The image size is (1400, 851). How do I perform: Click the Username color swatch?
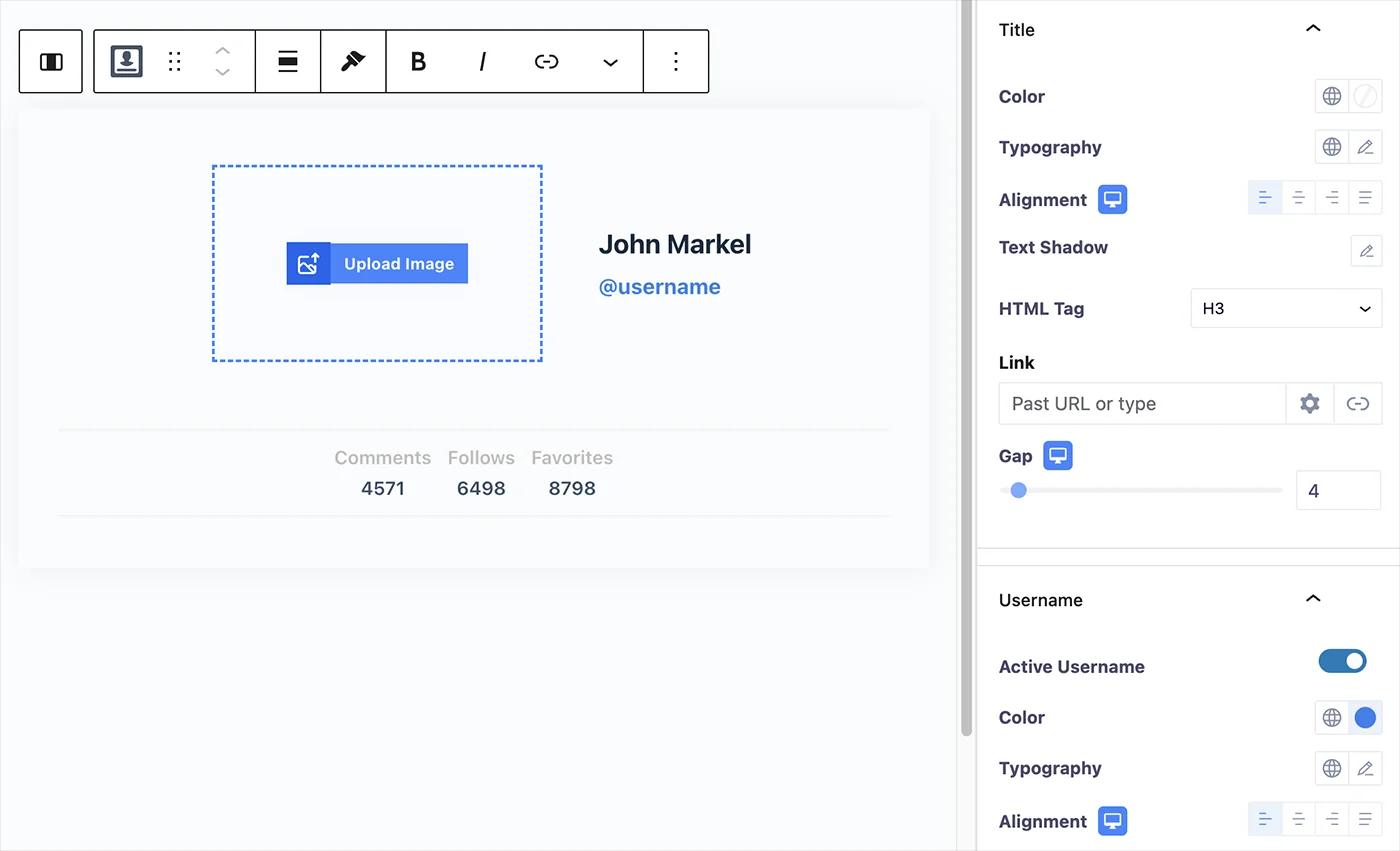[1364, 717]
